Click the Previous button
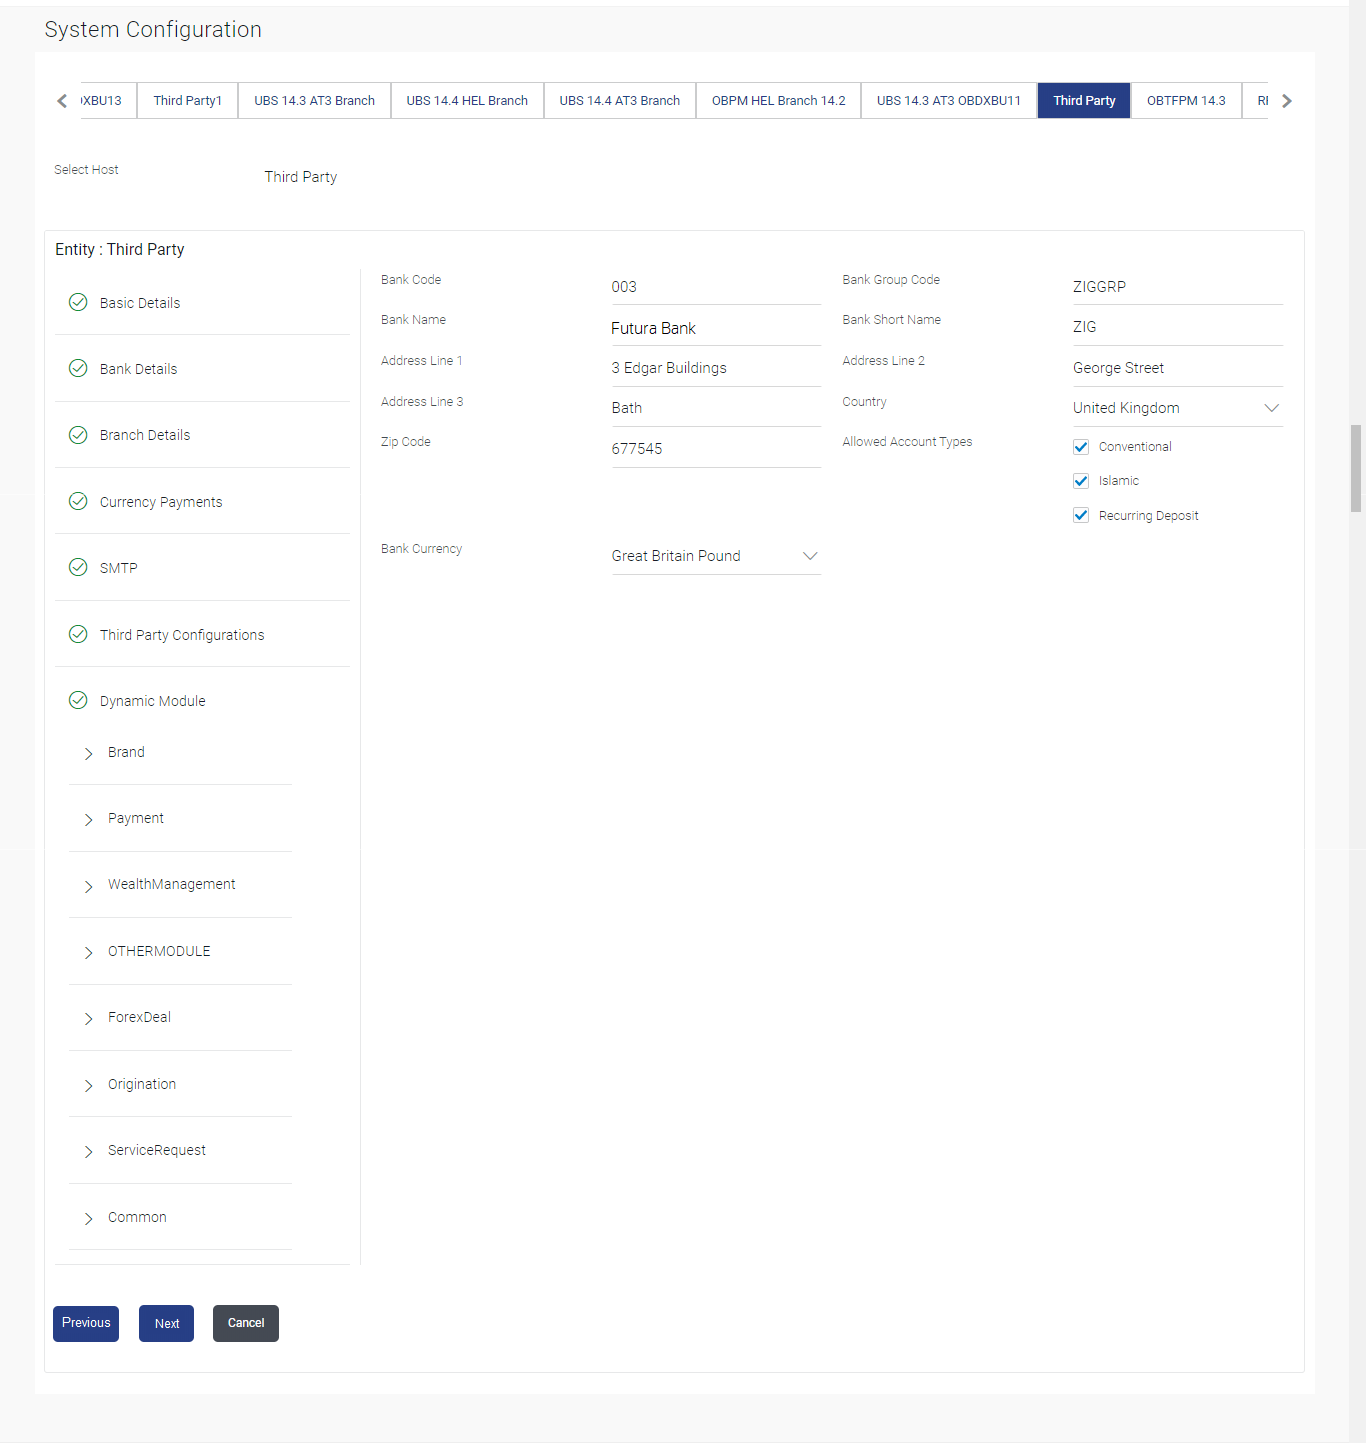 (86, 1323)
